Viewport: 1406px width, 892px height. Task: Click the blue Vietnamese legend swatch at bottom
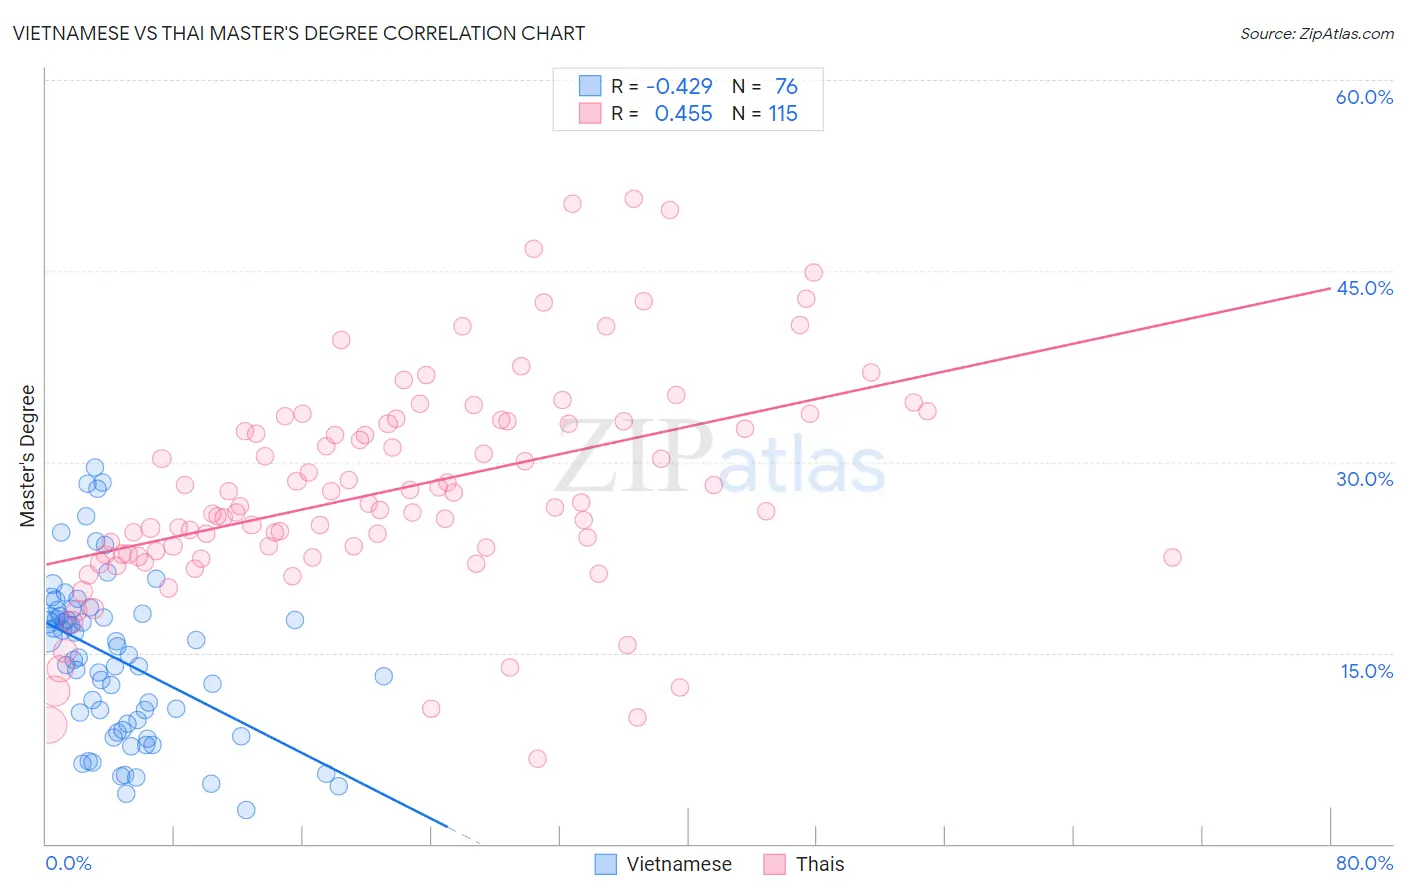pyautogui.click(x=605, y=864)
